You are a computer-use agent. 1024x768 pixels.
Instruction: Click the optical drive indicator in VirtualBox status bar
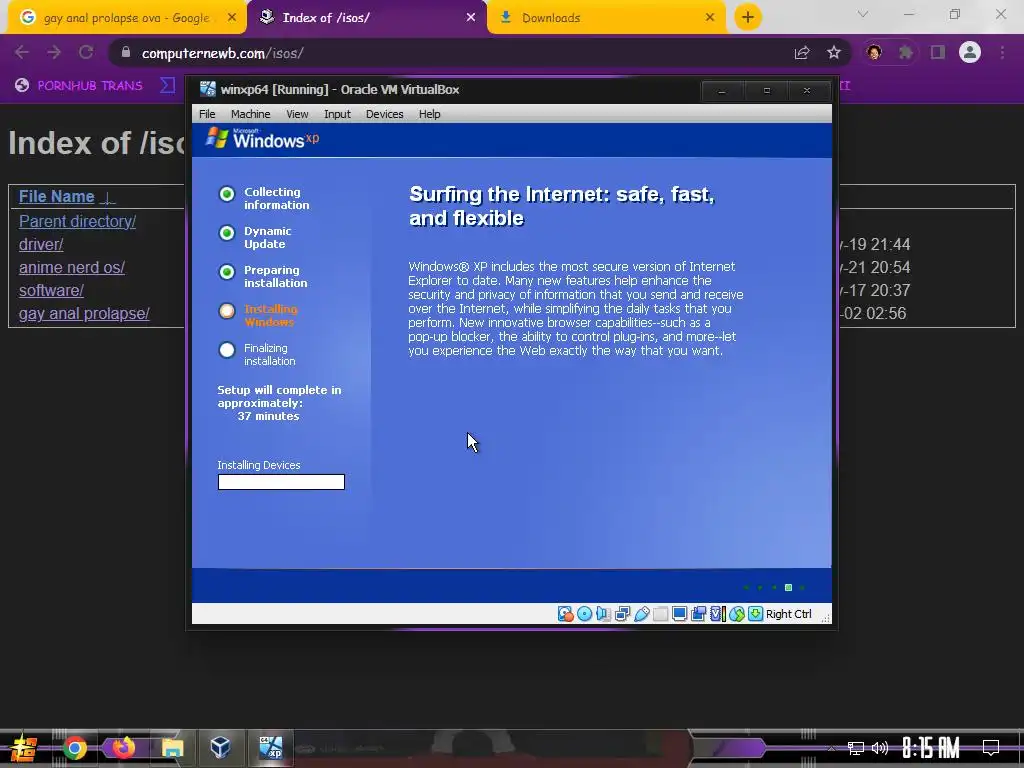(x=584, y=614)
